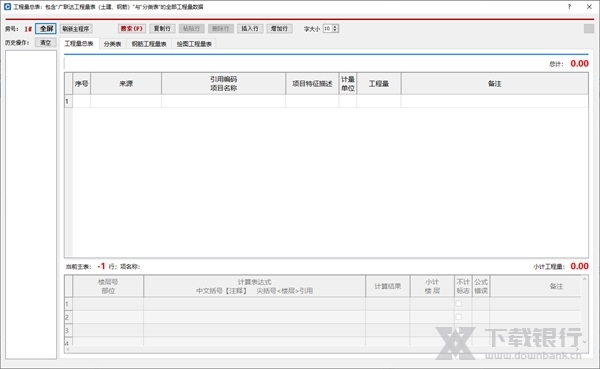The image size is (600, 369).
Task: Select the 工程量总表 tab
Action: 79,44
